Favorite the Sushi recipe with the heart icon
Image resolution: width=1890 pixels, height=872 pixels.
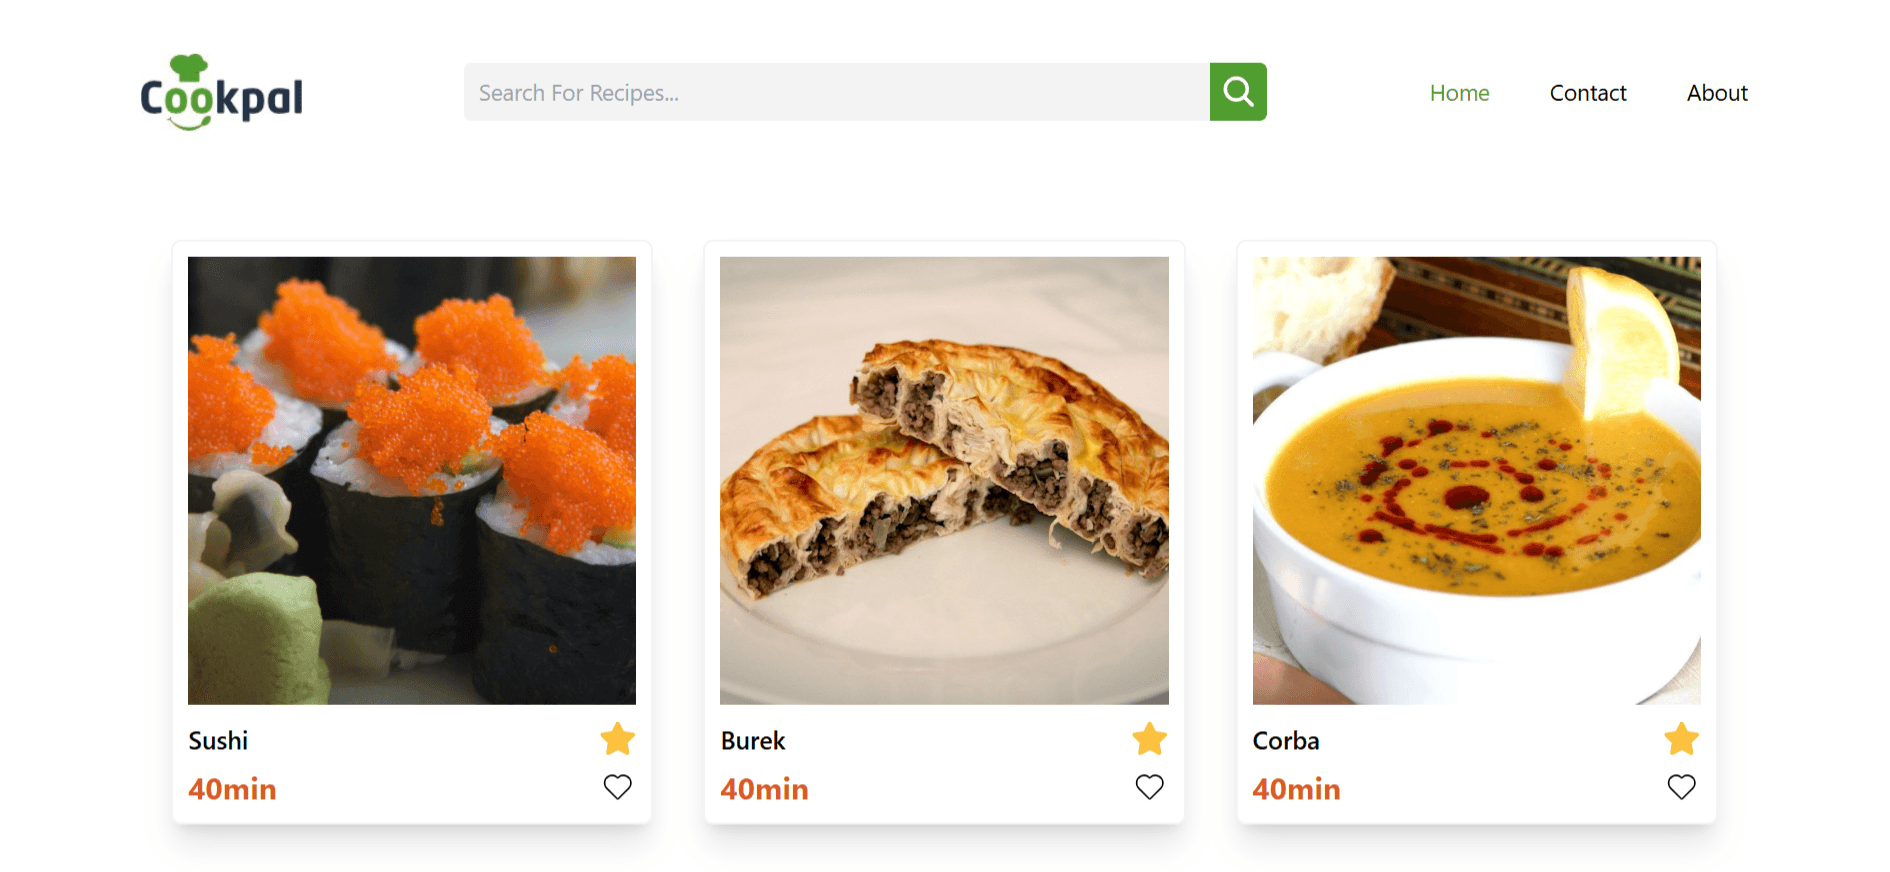coord(617,787)
